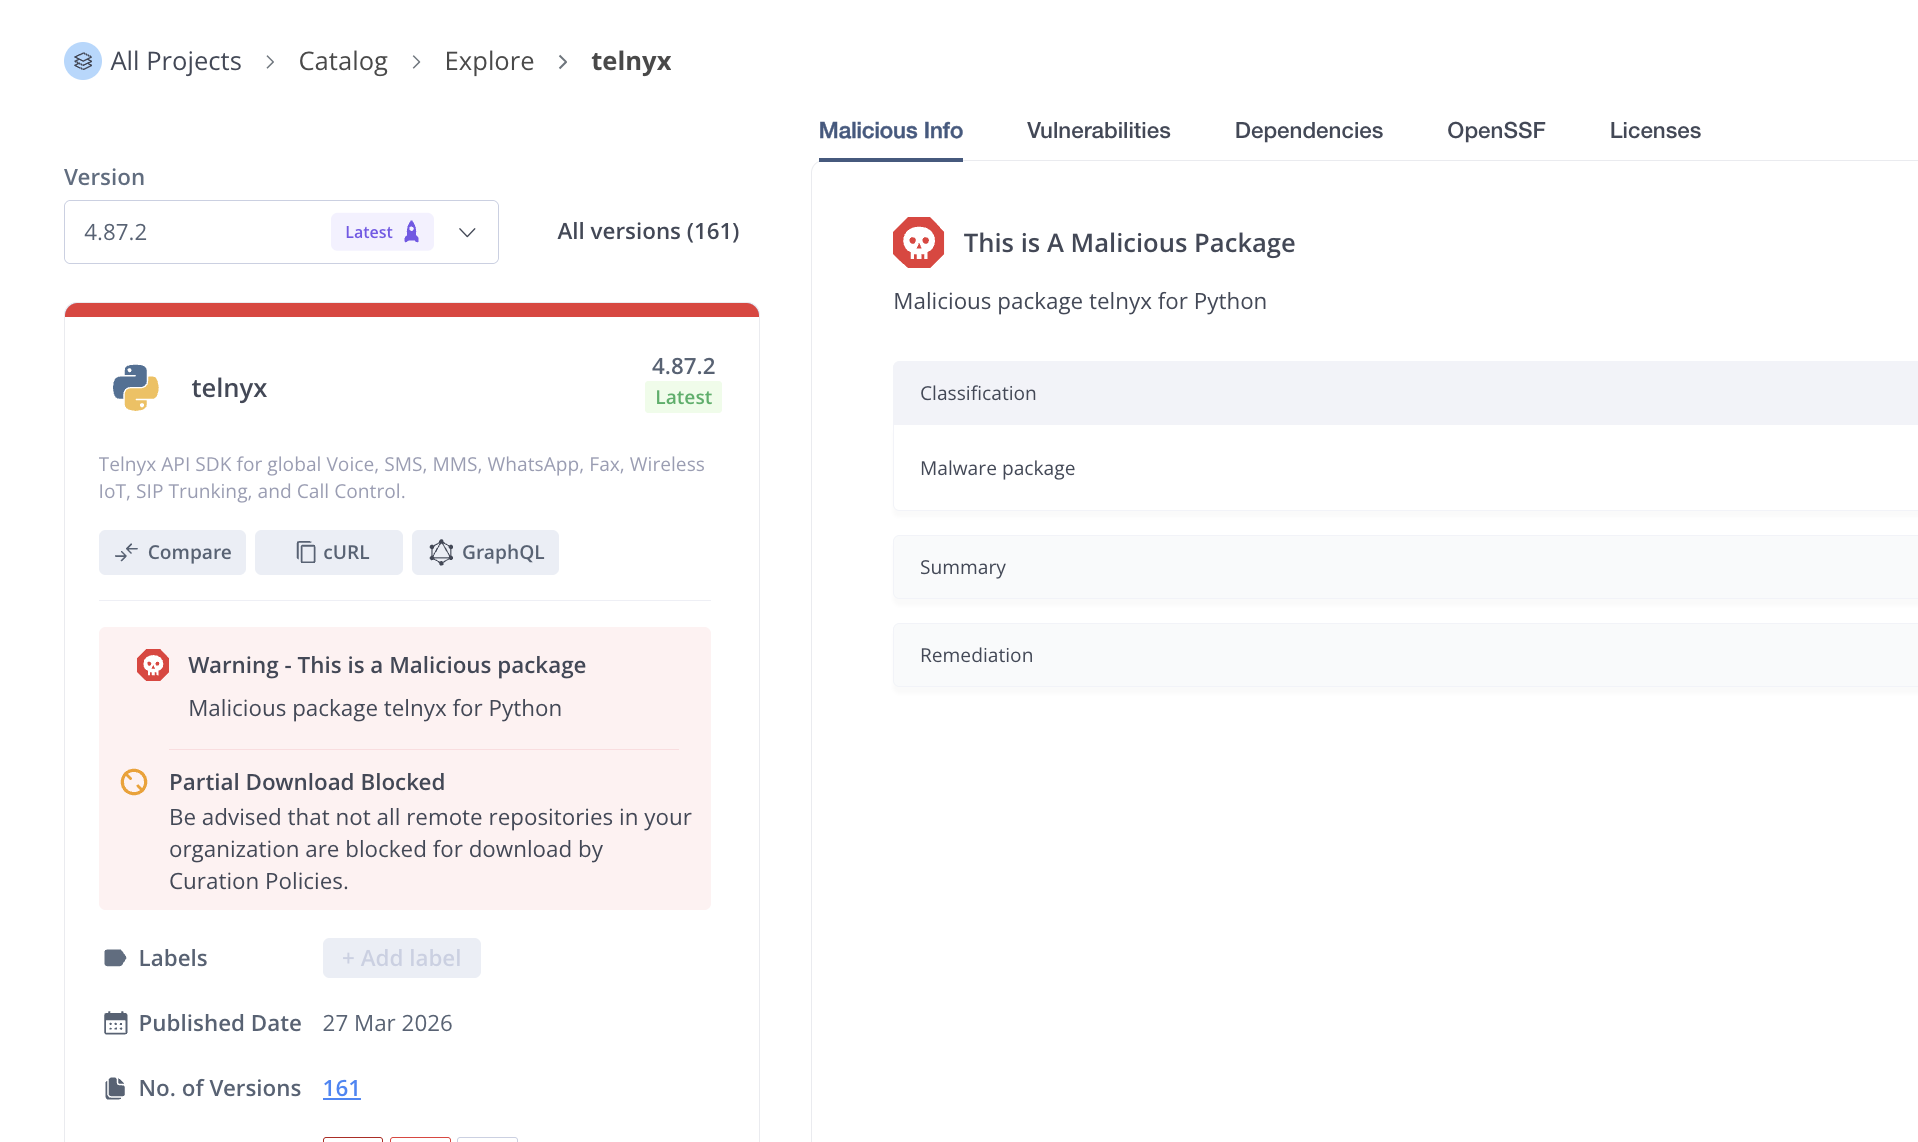The width and height of the screenshot is (1918, 1142).
Task: Open the version dropdown chevron
Action: coord(467,232)
